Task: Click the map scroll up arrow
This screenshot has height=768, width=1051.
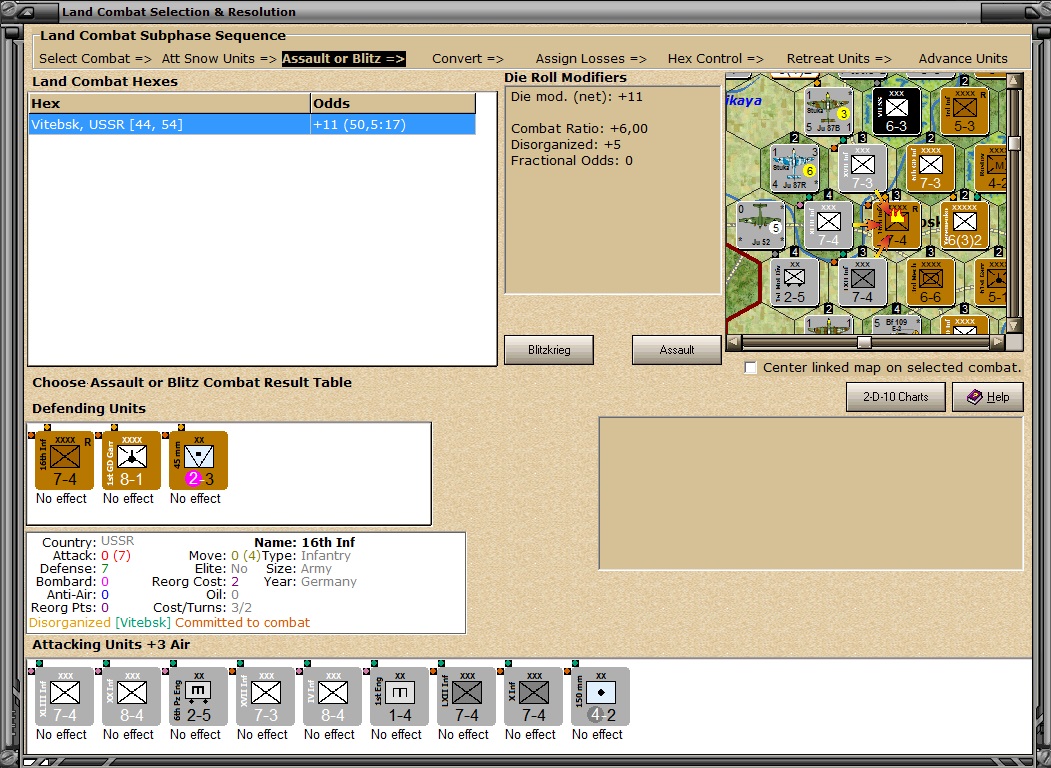Action: (x=1015, y=81)
